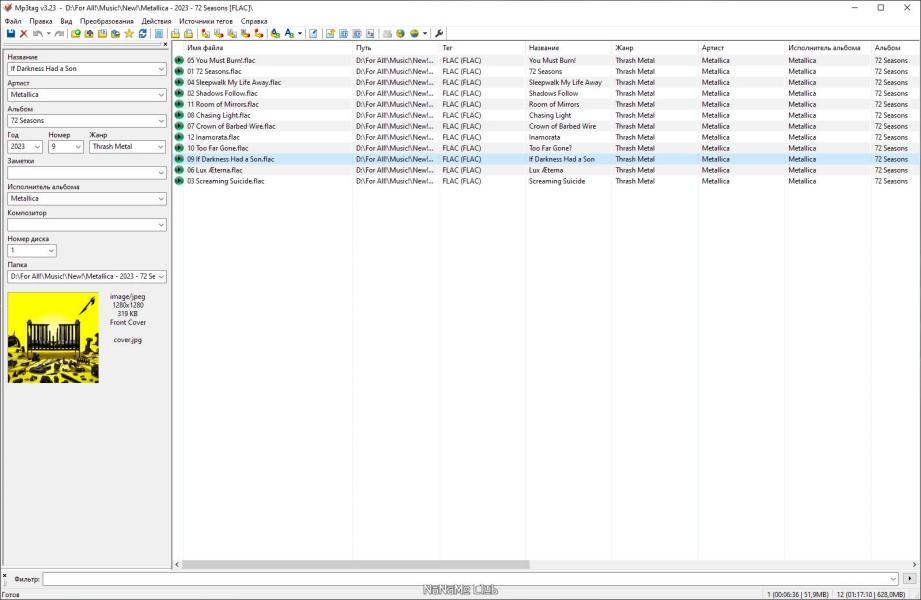Run the Tag - Filename converter icon
Image resolution: width=921 pixels, height=600 pixels.
click(206, 33)
